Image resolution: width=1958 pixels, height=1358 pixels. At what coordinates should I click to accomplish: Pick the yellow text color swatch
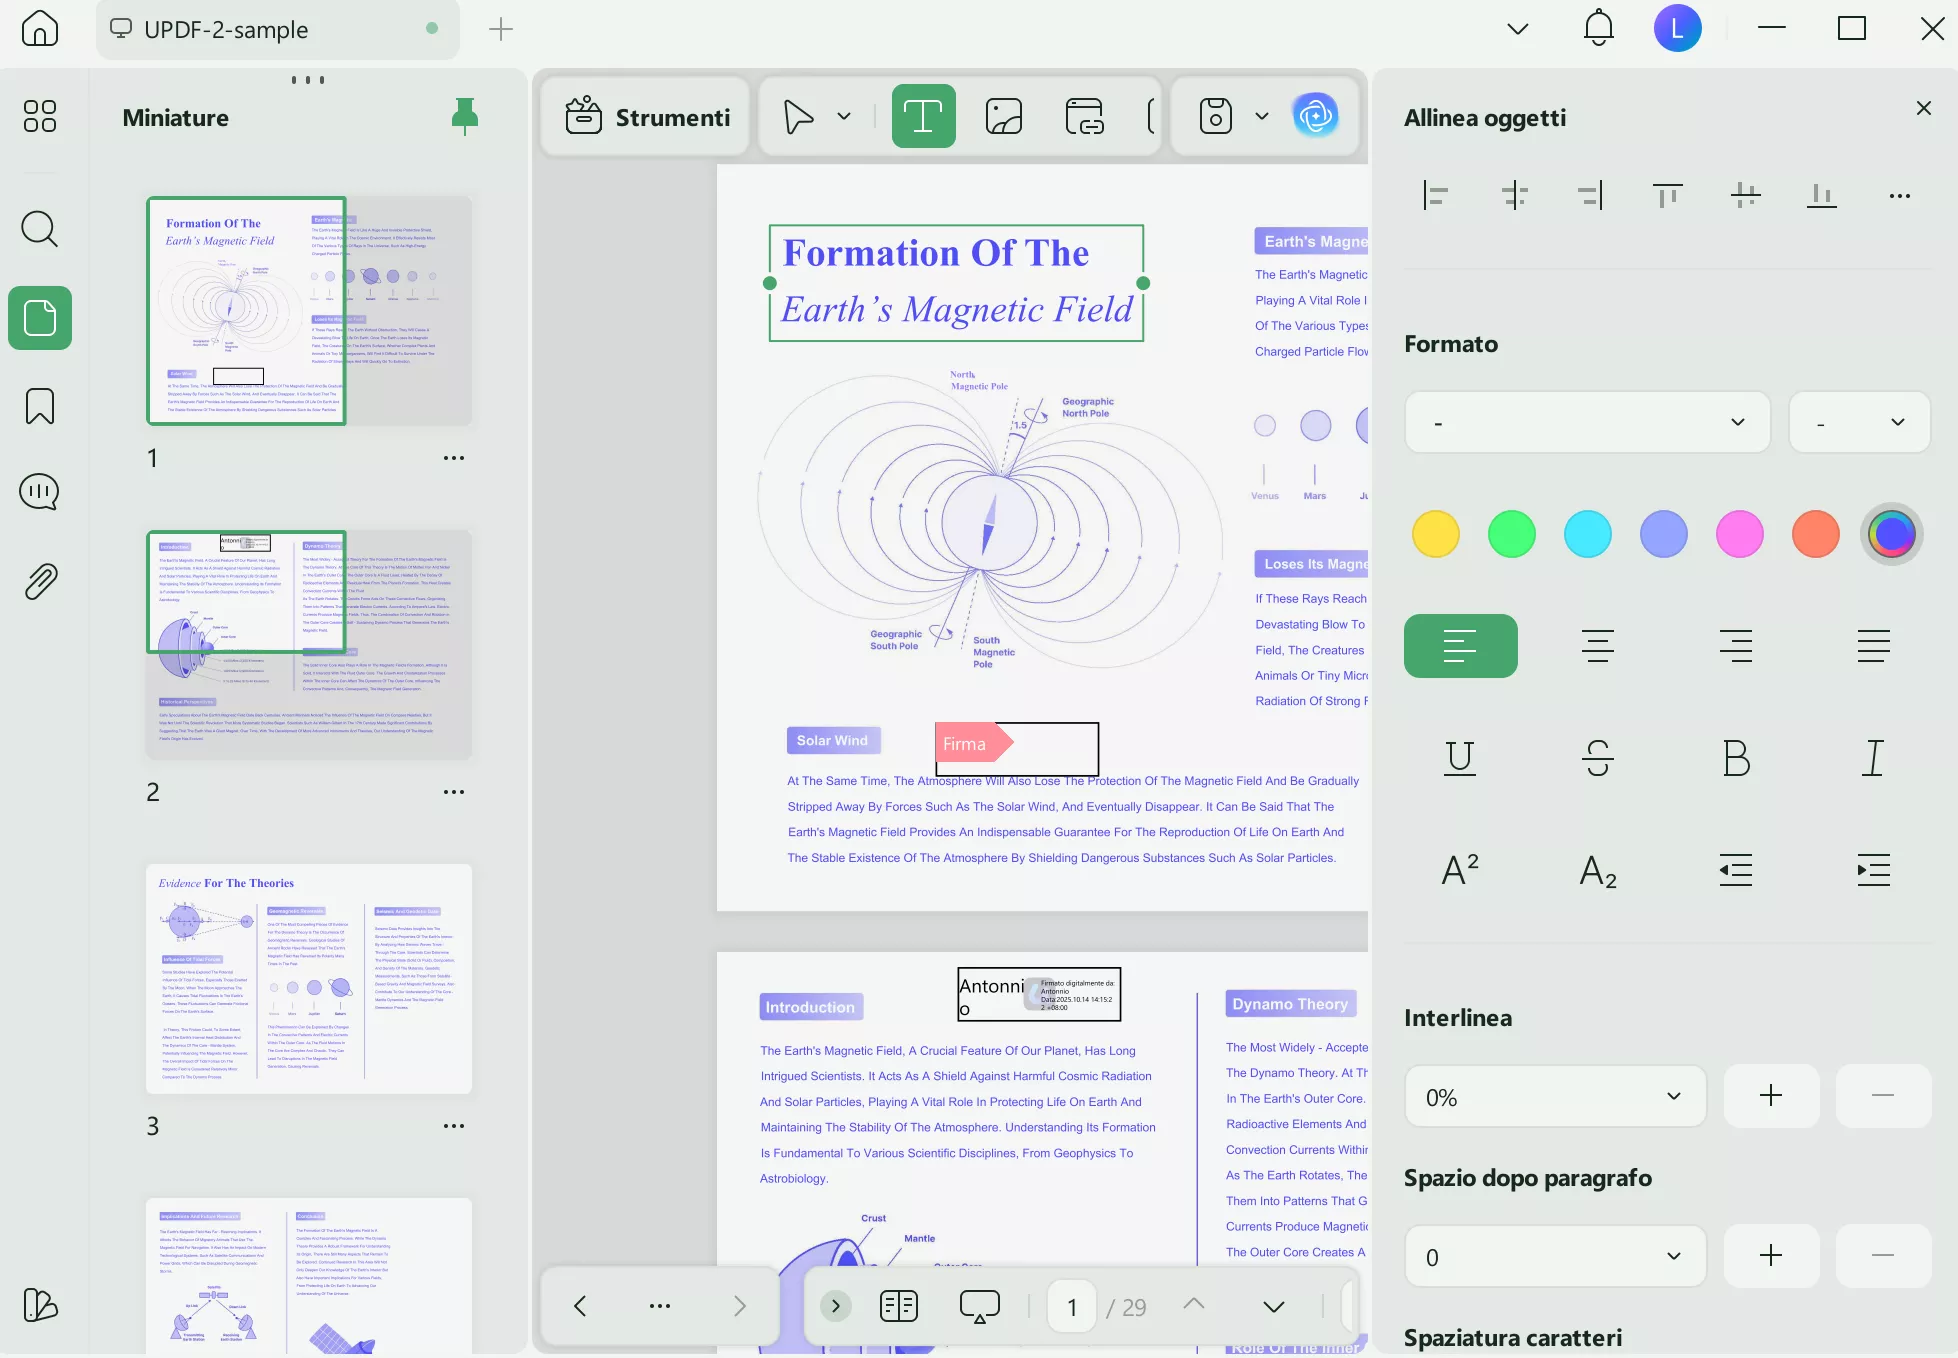1436,534
